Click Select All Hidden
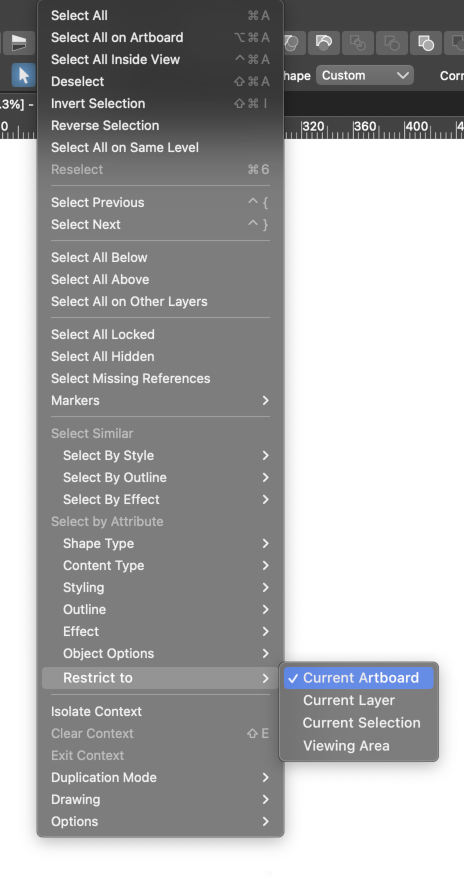The height and width of the screenshot is (877, 464). tap(160, 356)
